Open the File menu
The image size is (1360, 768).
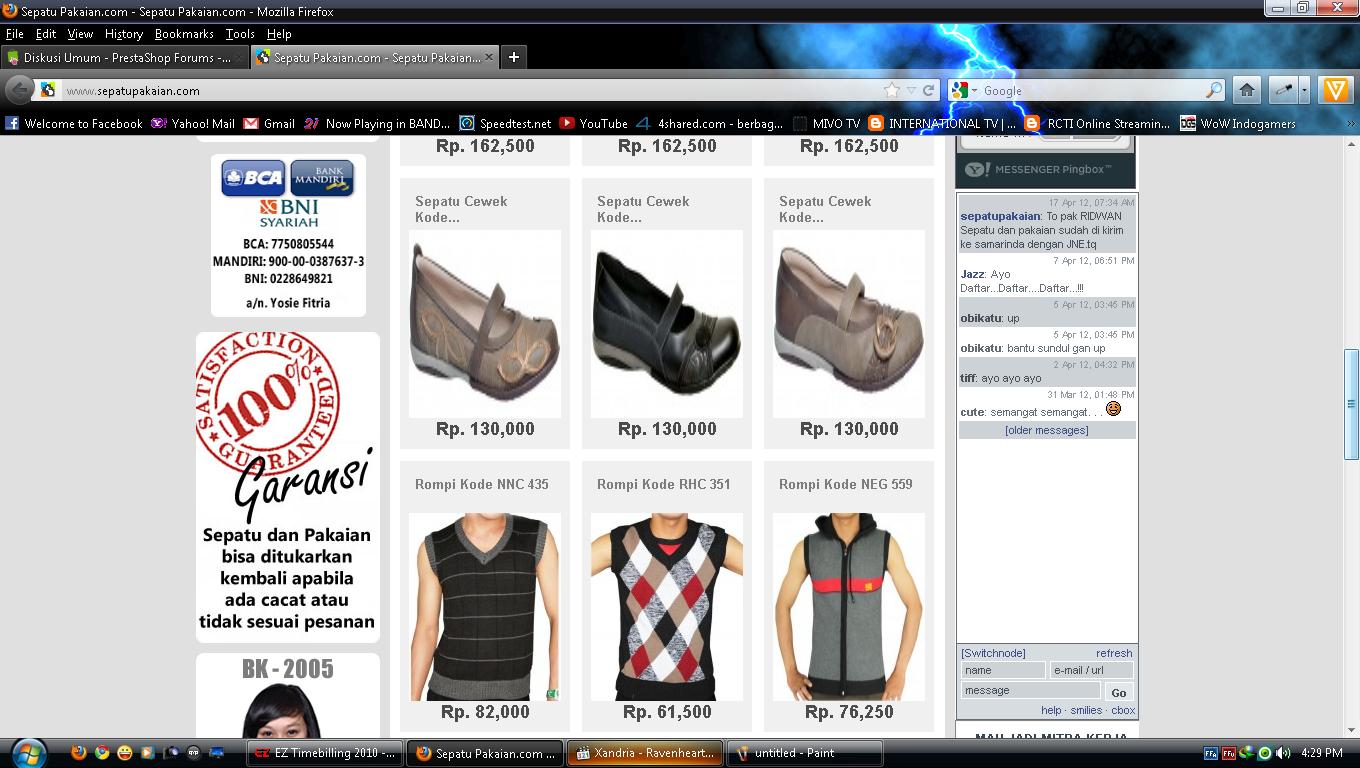tap(14, 34)
